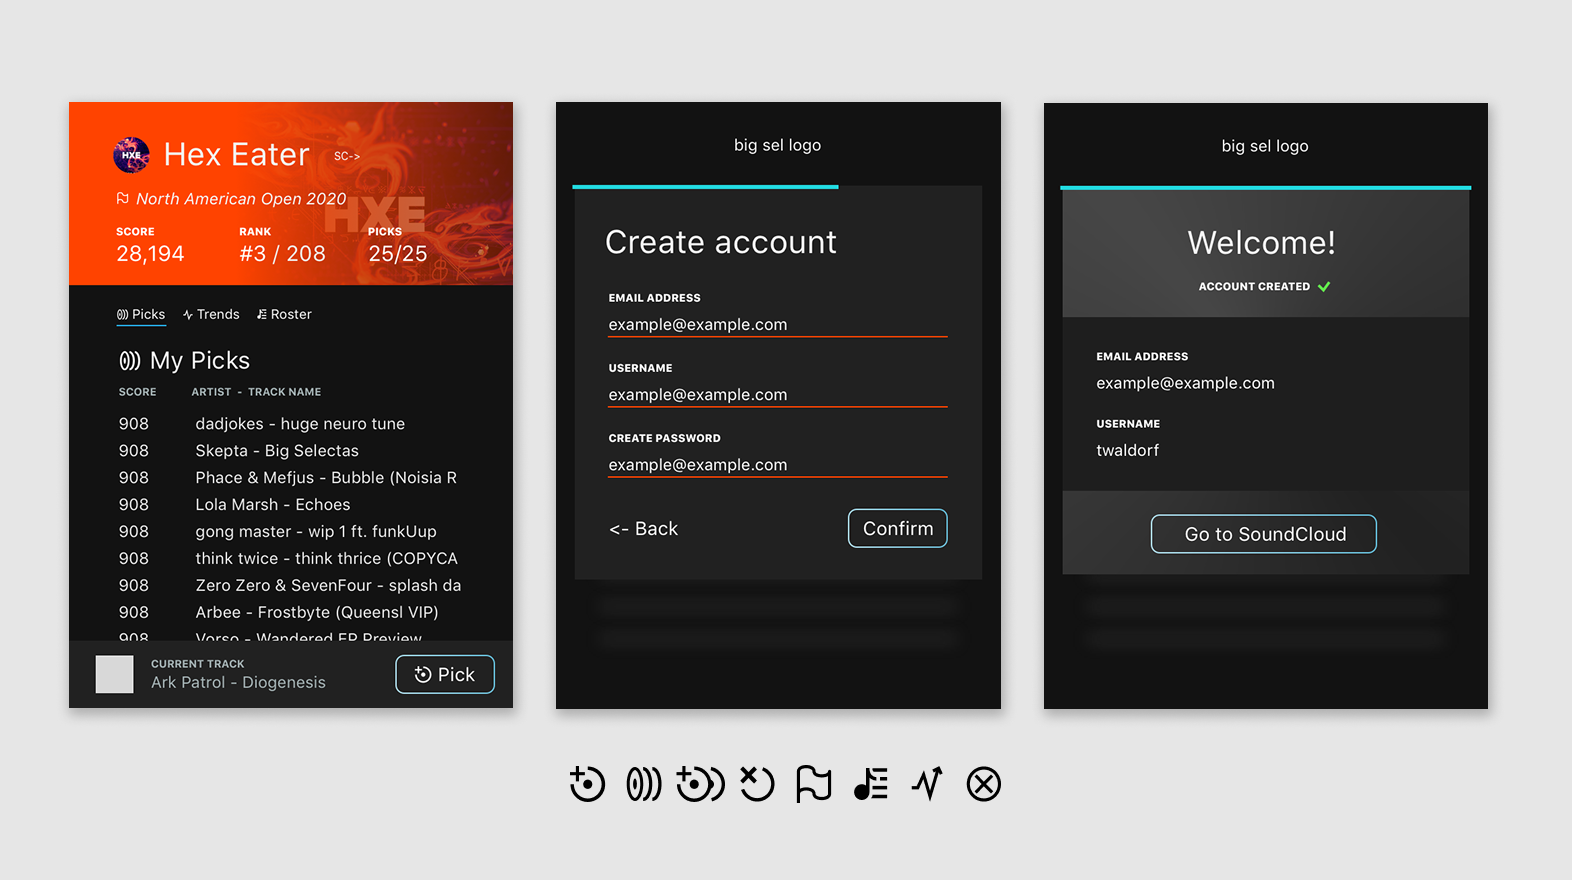Switch to the Trends tab

tap(211, 314)
